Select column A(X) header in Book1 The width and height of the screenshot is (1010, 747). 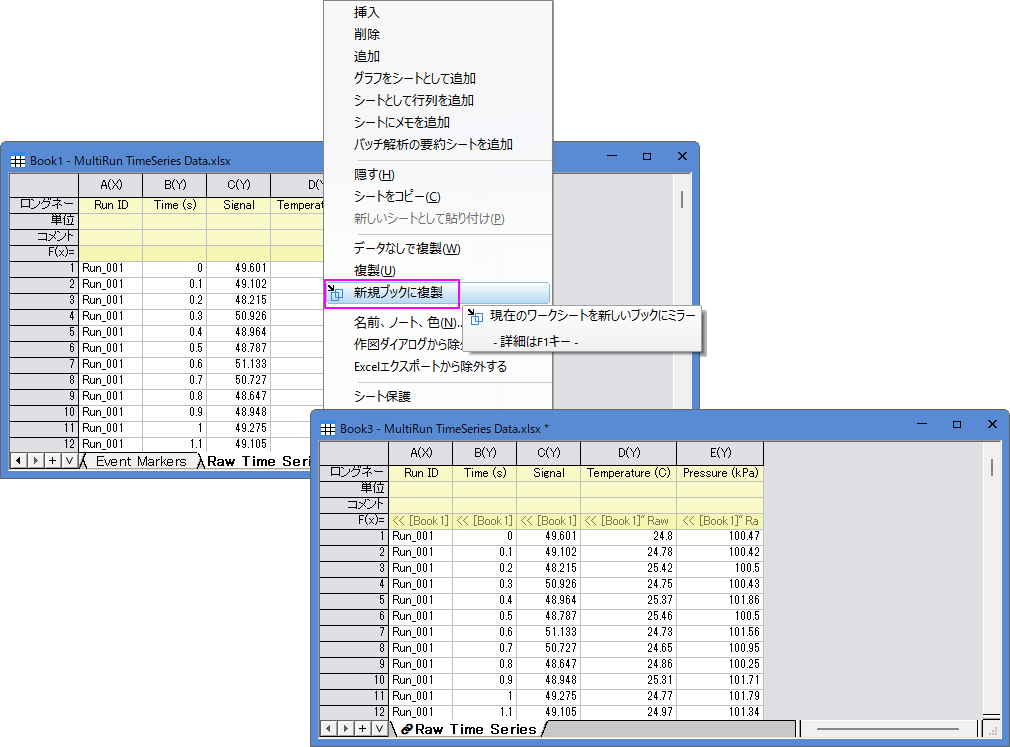111,185
